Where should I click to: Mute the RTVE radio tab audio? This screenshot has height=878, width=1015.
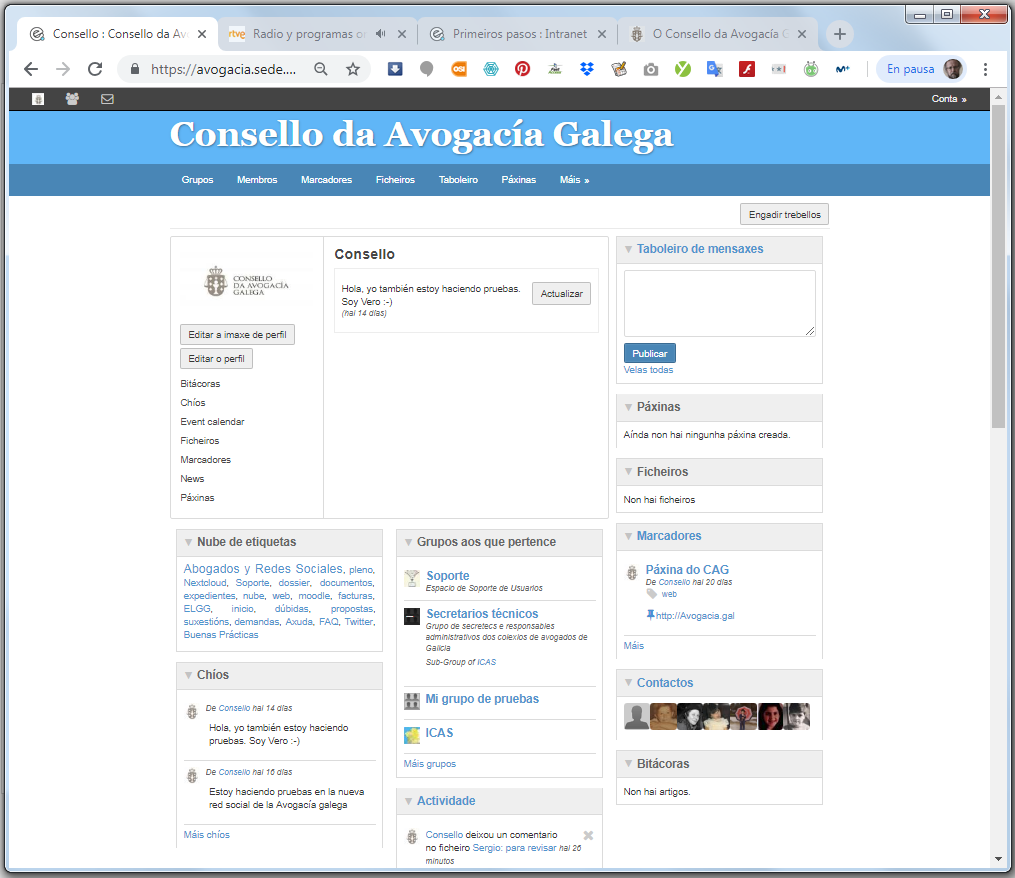[381, 34]
